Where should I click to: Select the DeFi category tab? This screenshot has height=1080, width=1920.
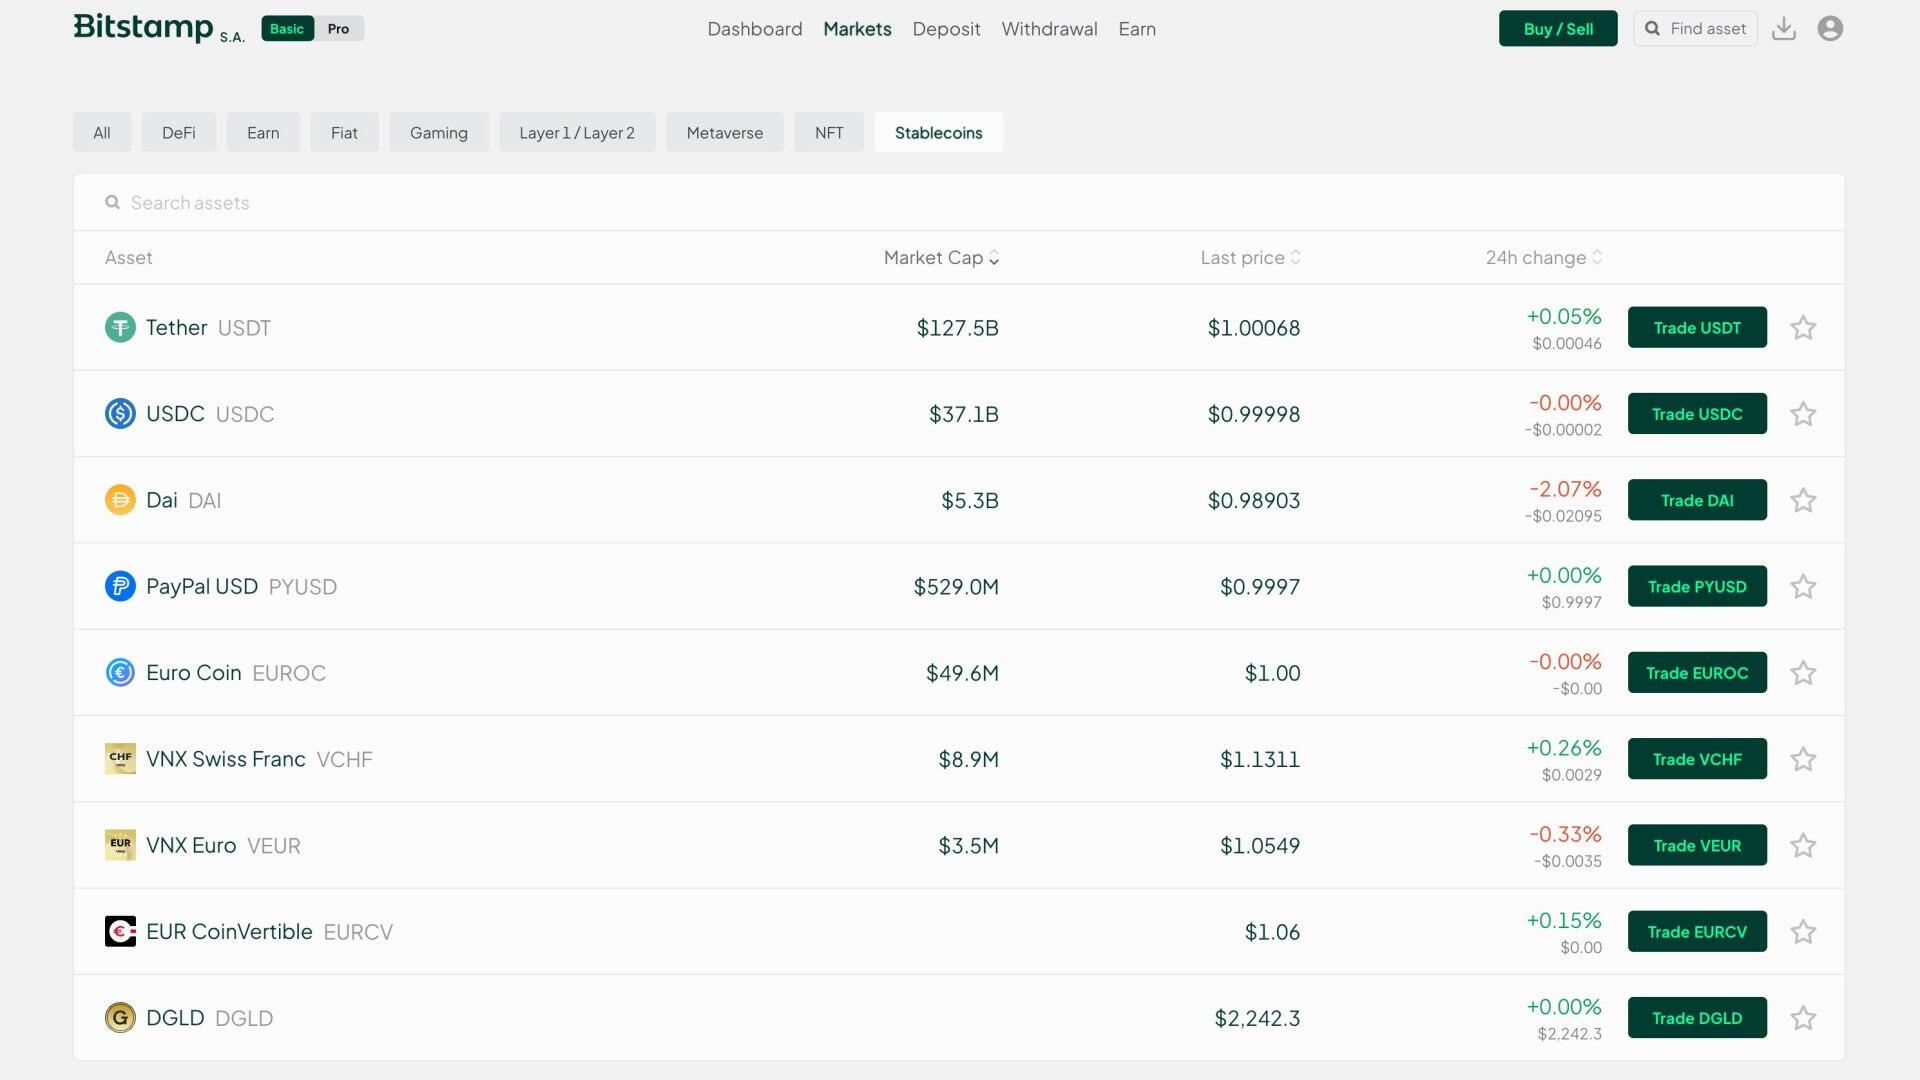tap(179, 132)
